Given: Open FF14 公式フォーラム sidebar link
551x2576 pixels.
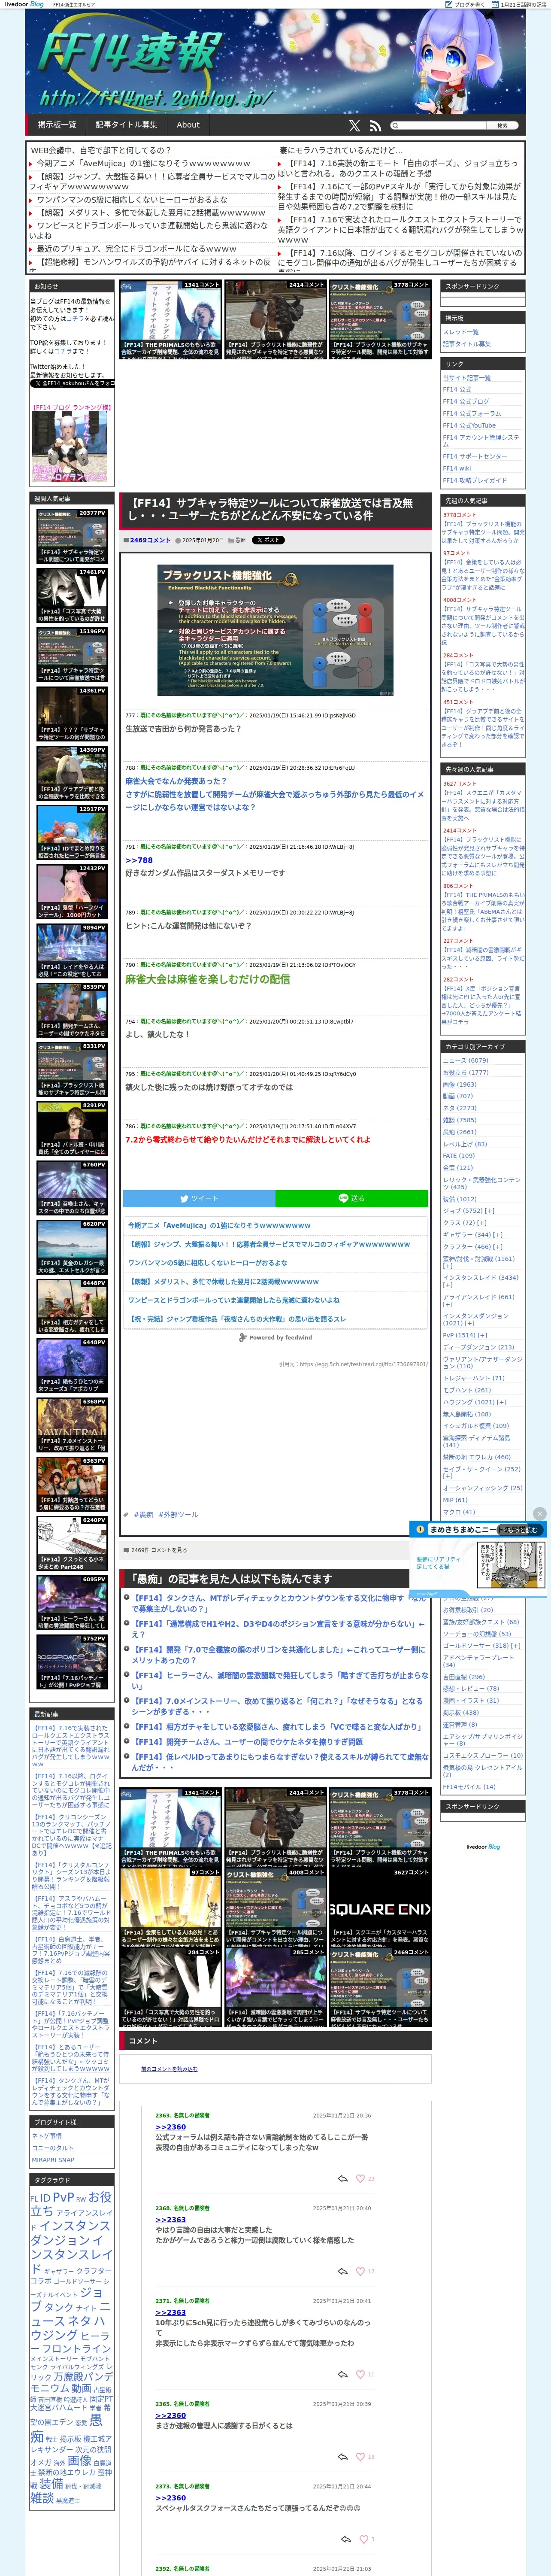Looking at the screenshot, I should click(x=472, y=413).
